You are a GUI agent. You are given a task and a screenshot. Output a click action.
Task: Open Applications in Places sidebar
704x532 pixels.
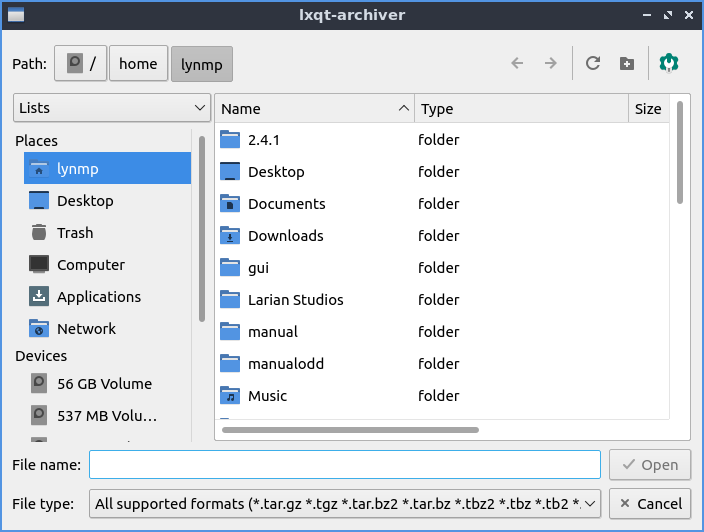coord(98,297)
